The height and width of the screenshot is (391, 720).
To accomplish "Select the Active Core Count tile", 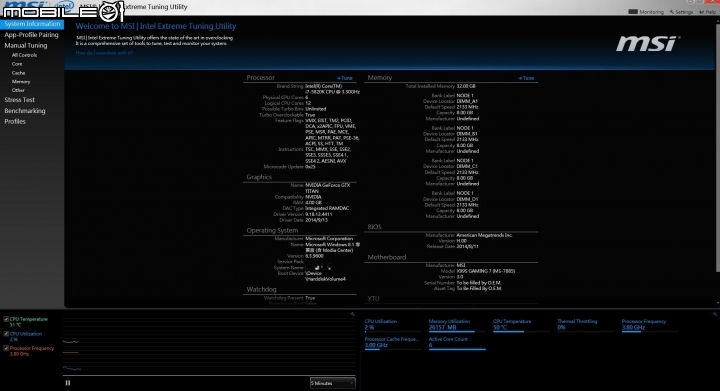I will 457,343.
